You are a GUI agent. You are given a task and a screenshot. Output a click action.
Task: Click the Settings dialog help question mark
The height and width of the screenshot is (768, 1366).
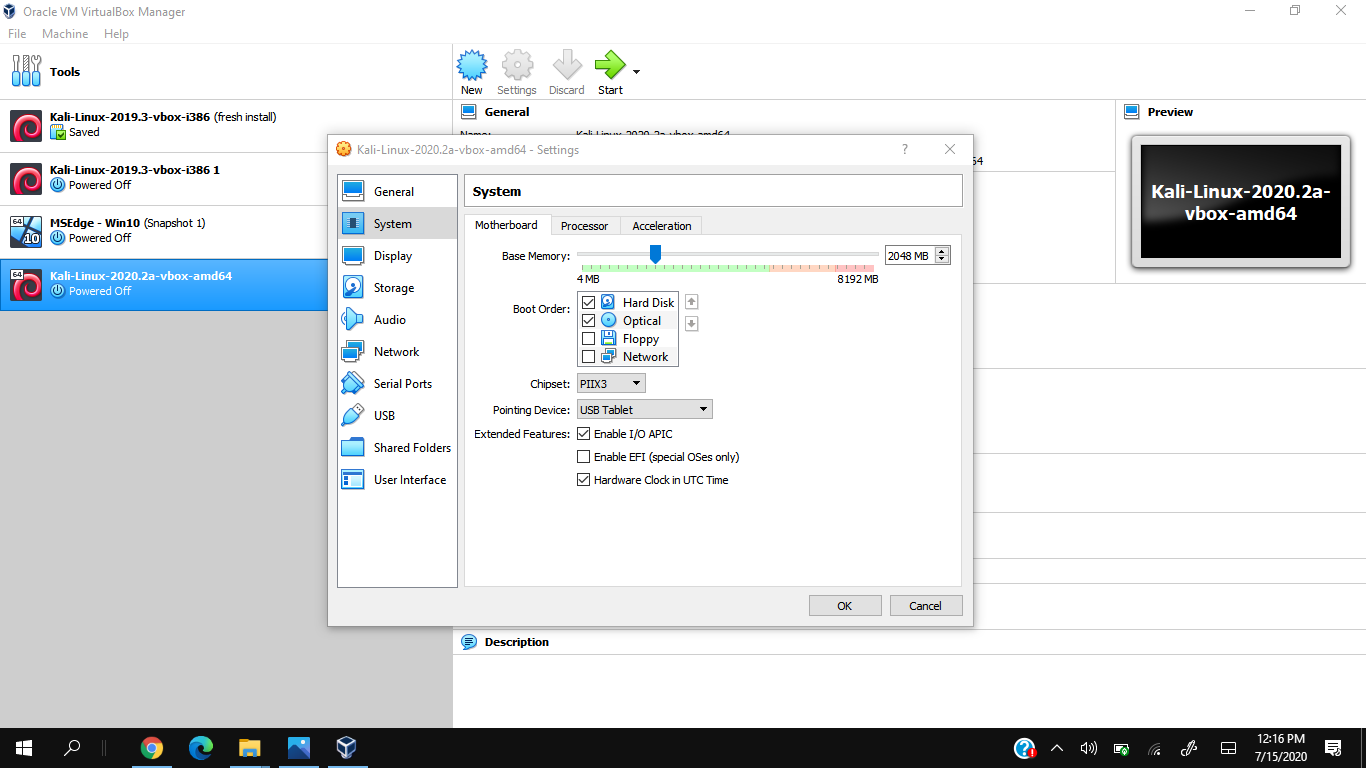tap(905, 149)
